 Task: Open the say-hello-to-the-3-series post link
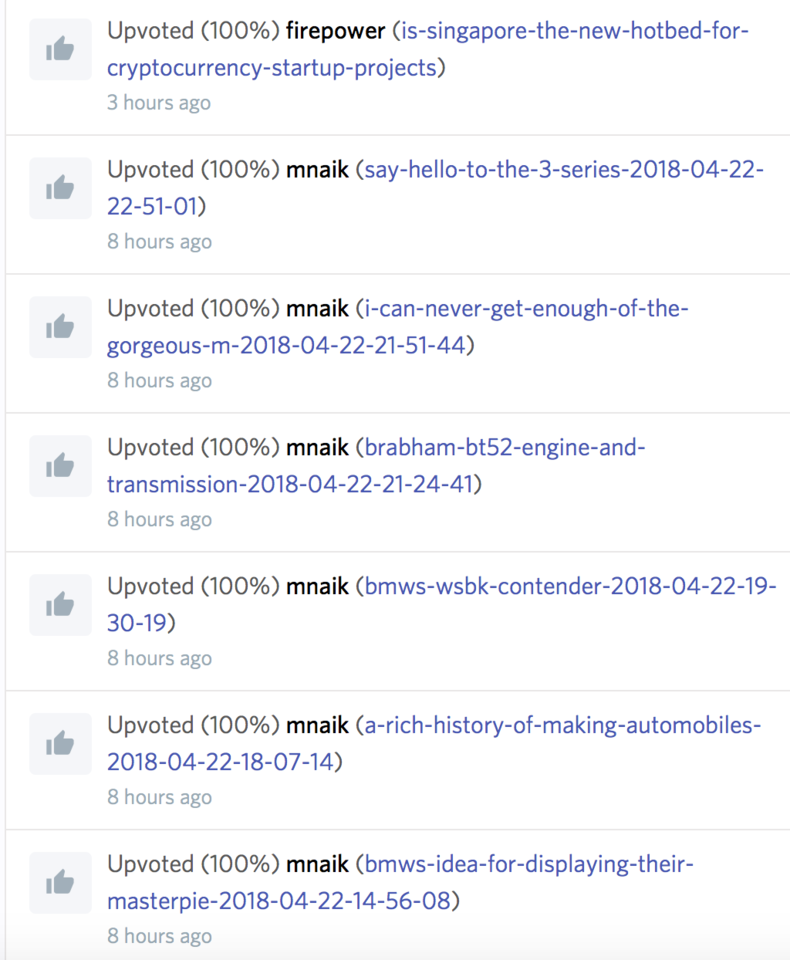(x=564, y=169)
